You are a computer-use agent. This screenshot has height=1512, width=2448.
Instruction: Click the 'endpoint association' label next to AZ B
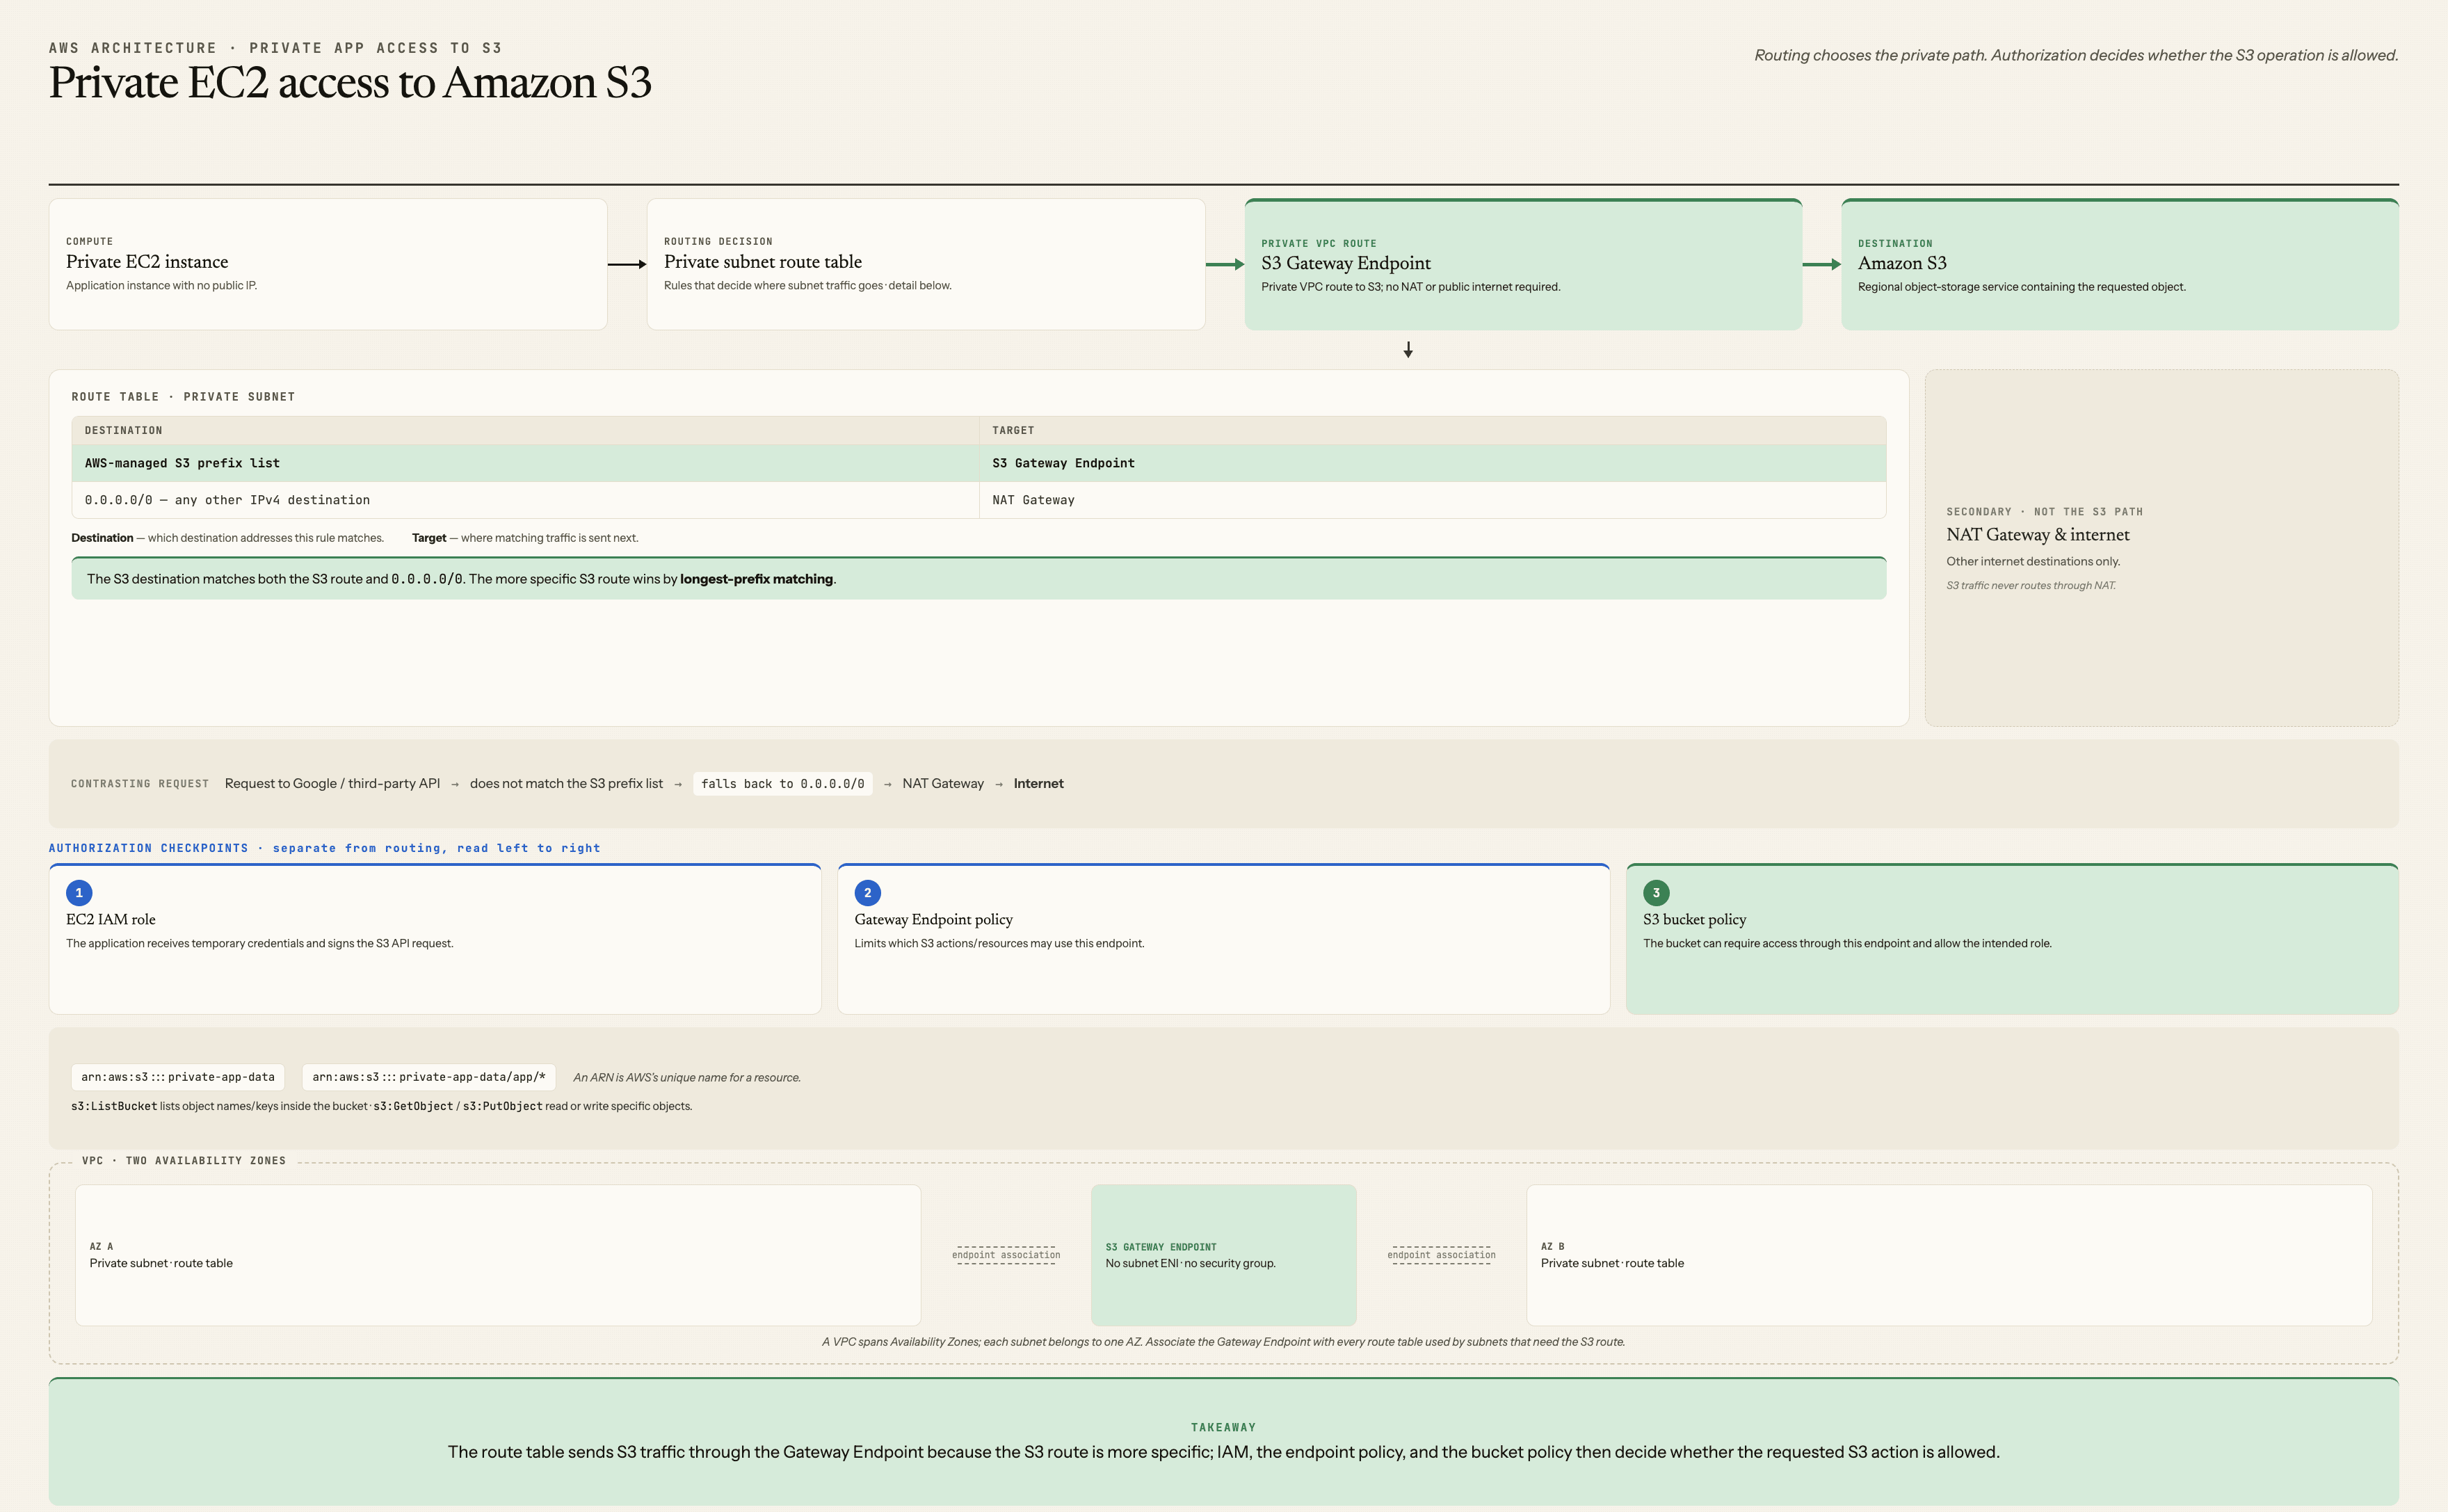pos(1441,1255)
